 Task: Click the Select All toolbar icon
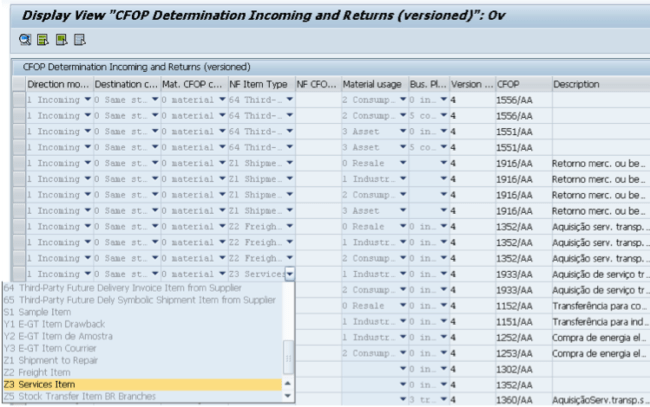click(x=43, y=40)
